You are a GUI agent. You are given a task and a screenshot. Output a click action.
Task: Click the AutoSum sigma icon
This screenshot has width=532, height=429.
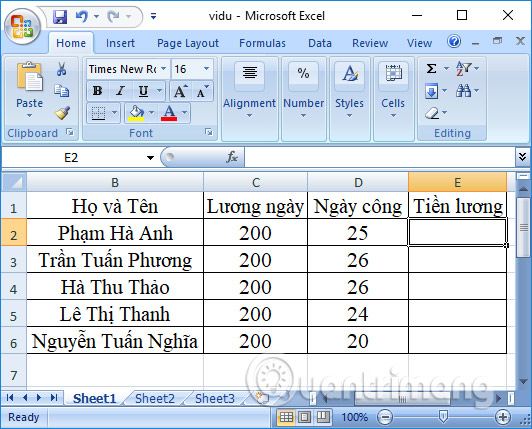coord(431,69)
